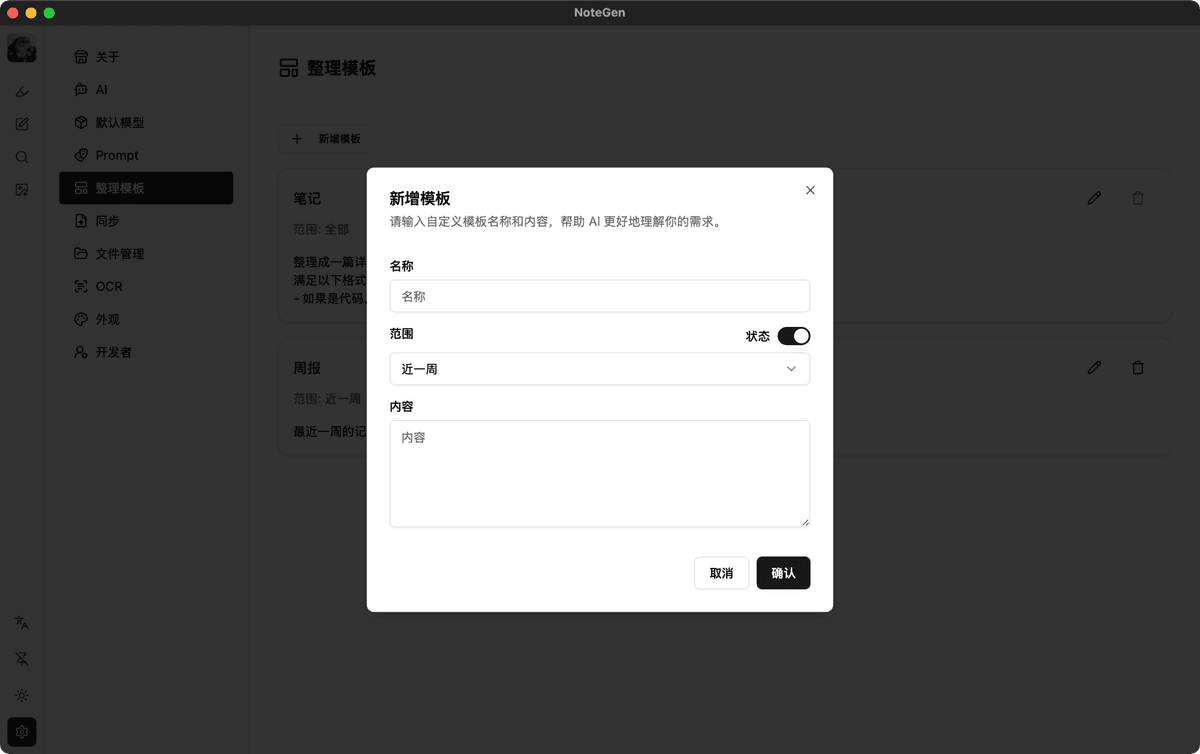
Task: Open search from the left rail magnifier icon
Action: (x=21, y=156)
